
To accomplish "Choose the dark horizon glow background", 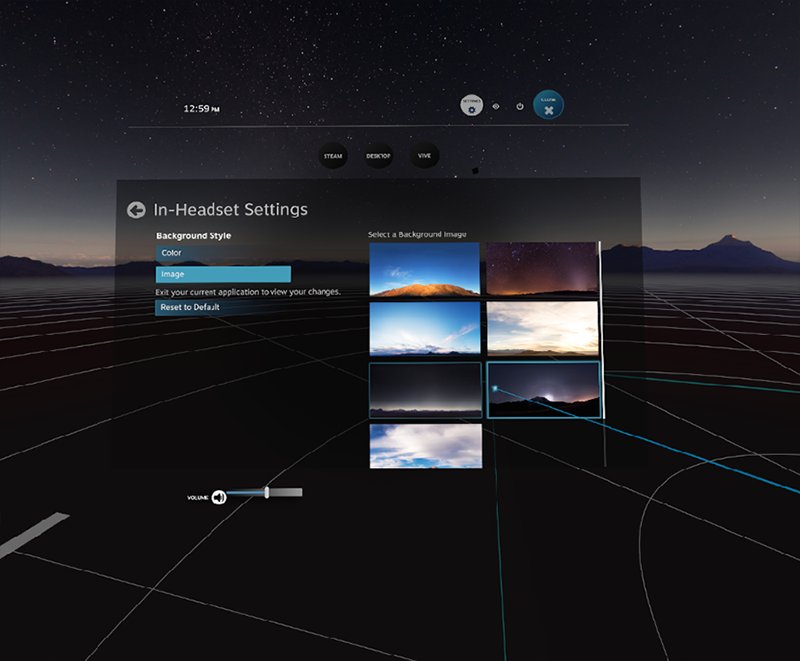I will click(425, 390).
